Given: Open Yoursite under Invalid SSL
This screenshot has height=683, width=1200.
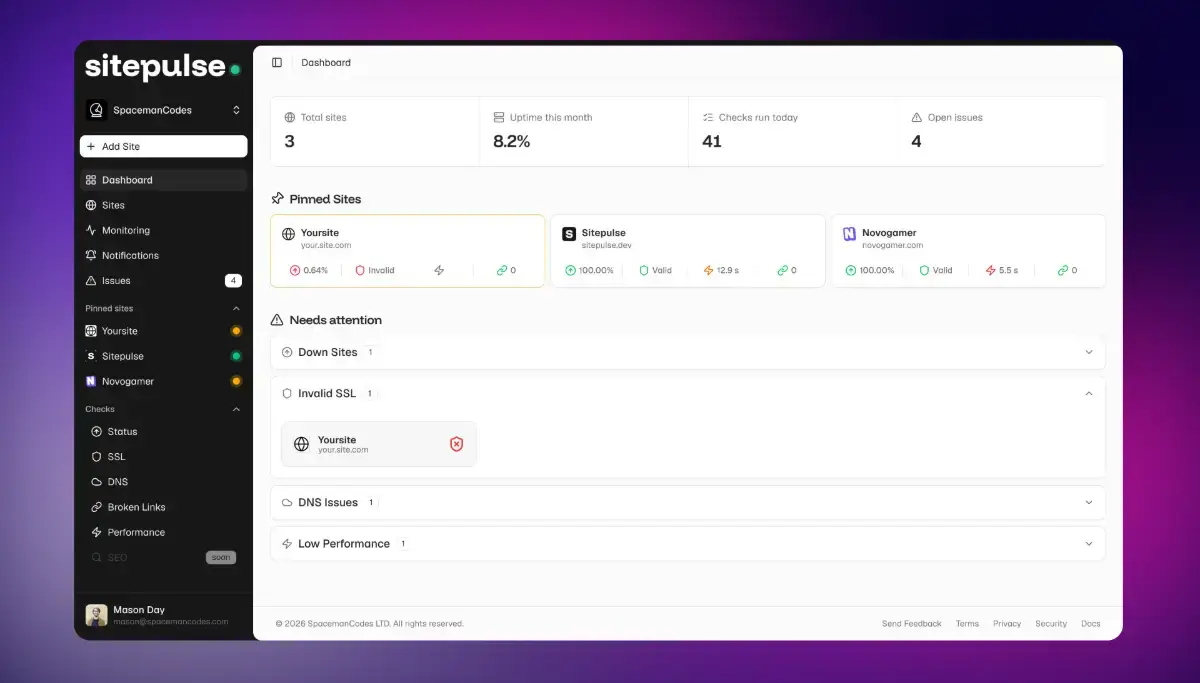Looking at the screenshot, I should [379, 444].
